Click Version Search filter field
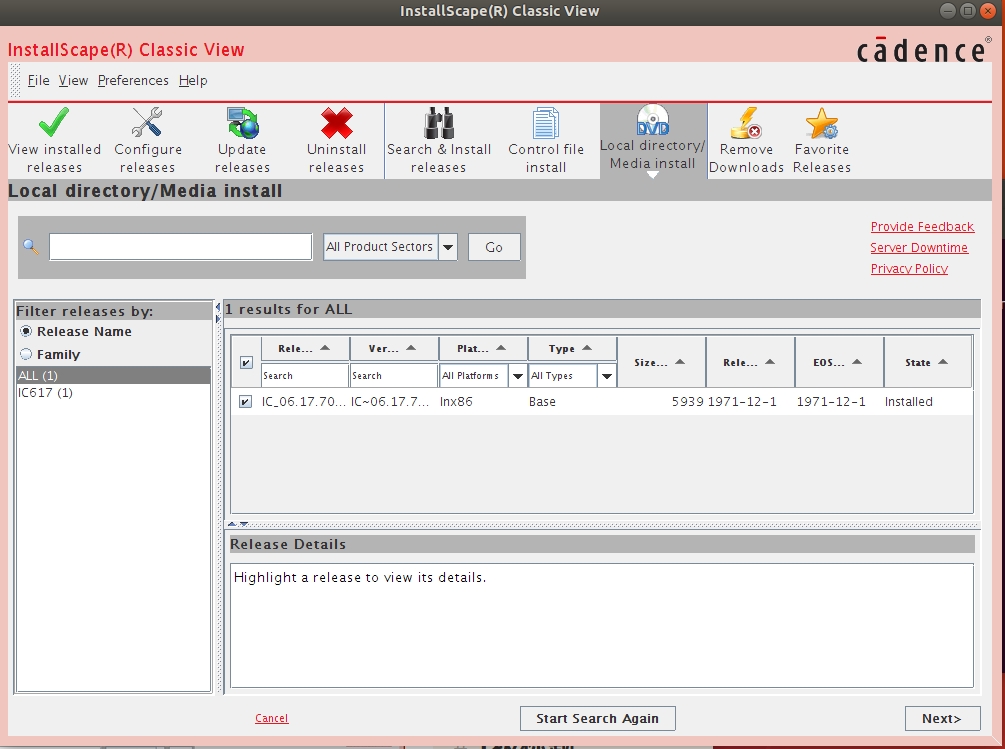 [394, 375]
